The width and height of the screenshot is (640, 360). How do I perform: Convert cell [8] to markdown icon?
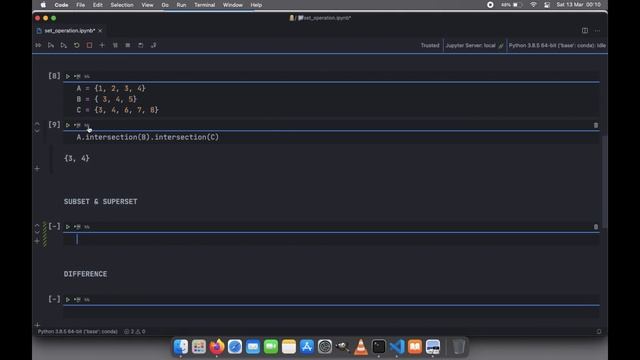[x=87, y=76]
